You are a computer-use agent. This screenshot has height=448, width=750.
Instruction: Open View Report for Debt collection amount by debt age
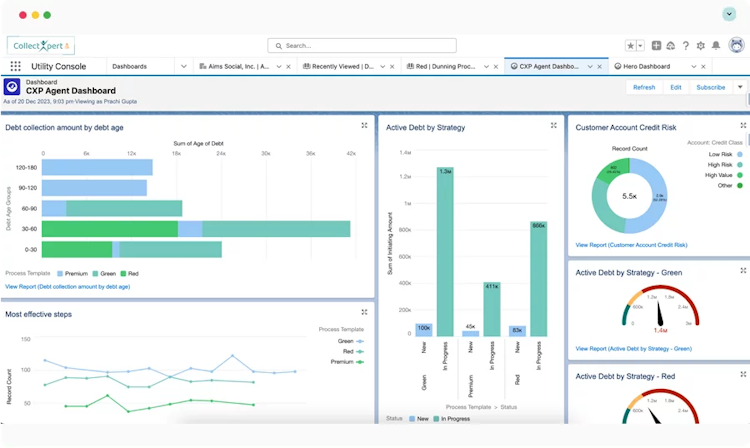(67, 286)
